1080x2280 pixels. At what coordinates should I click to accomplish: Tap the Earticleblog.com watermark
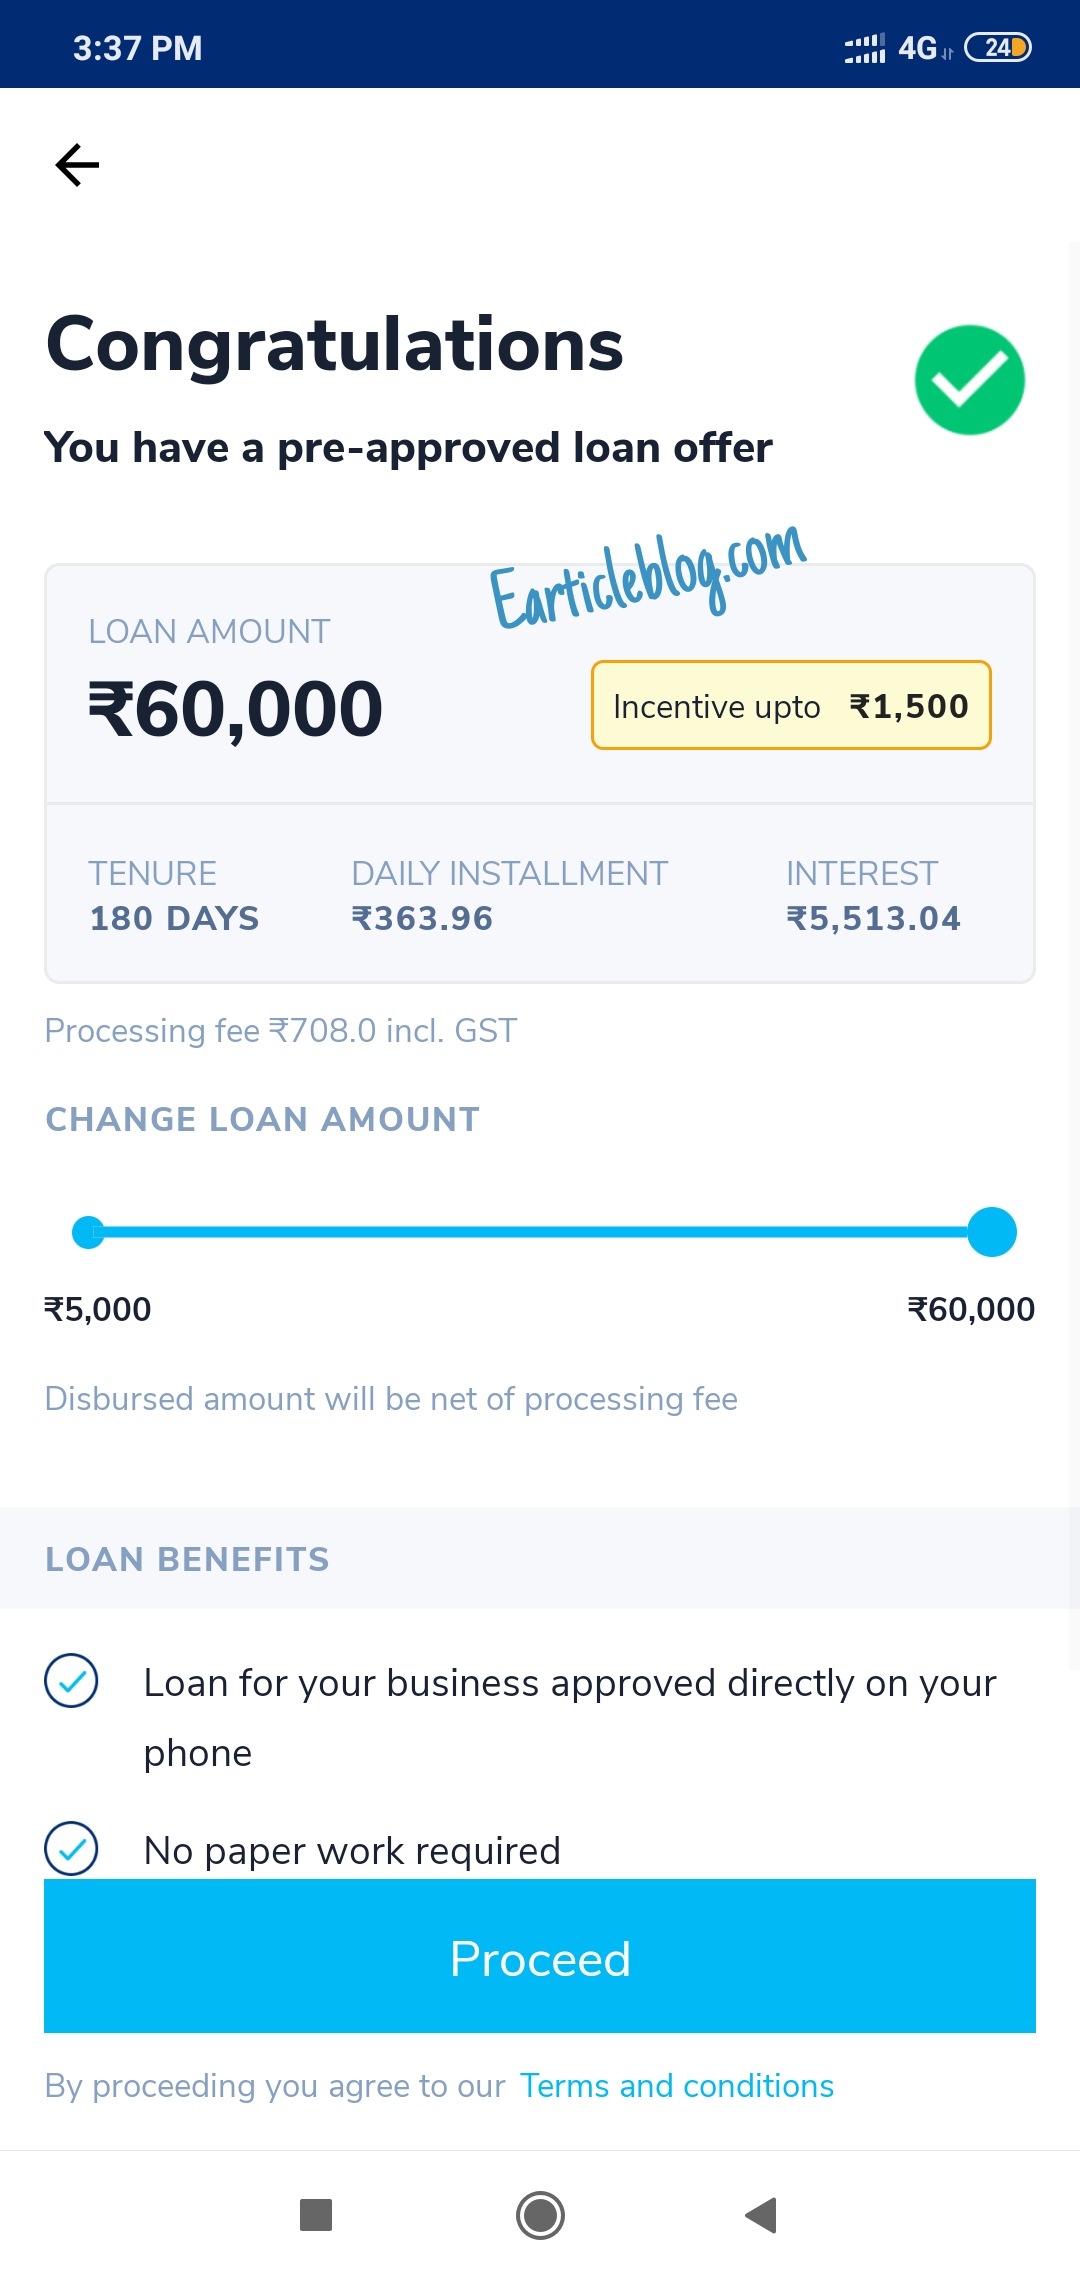click(x=648, y=577)
